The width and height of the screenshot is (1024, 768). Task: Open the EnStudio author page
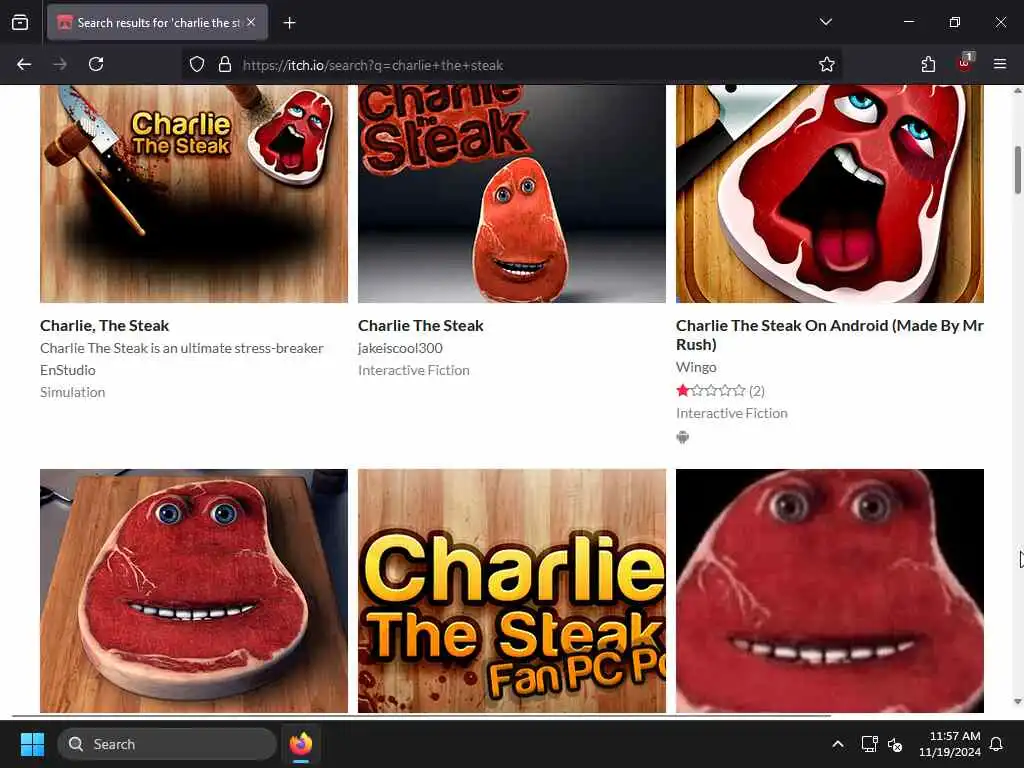(68, 370)
